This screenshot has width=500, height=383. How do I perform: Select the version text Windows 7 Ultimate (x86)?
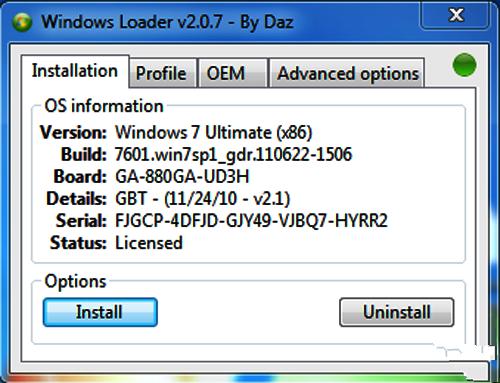[x=214, y=132]
